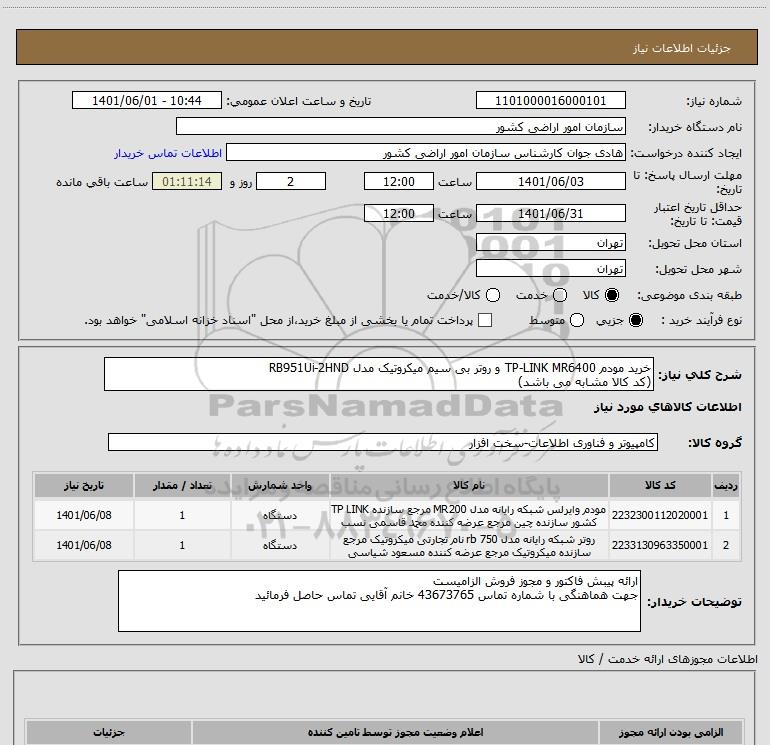The image size is (770, 745).
Task: Click the ردیف column header
Action: tap(726, 485)
